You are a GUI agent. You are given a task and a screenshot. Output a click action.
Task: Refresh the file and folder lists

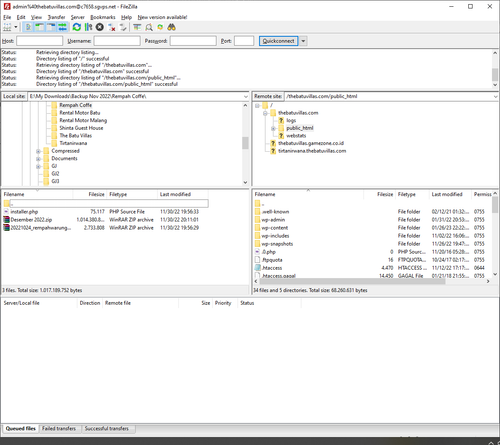click(x=77, y=27)
